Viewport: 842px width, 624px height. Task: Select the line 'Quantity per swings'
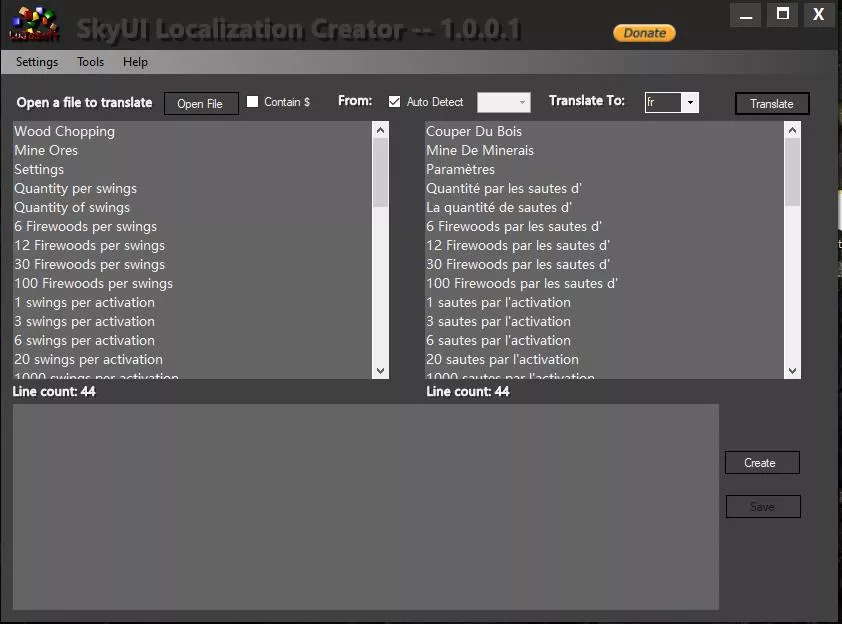76,188
